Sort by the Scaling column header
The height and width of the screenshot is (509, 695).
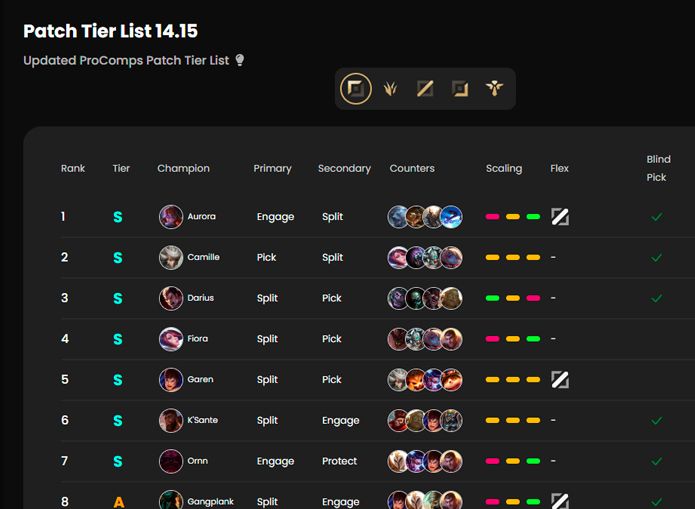point(504,169)
